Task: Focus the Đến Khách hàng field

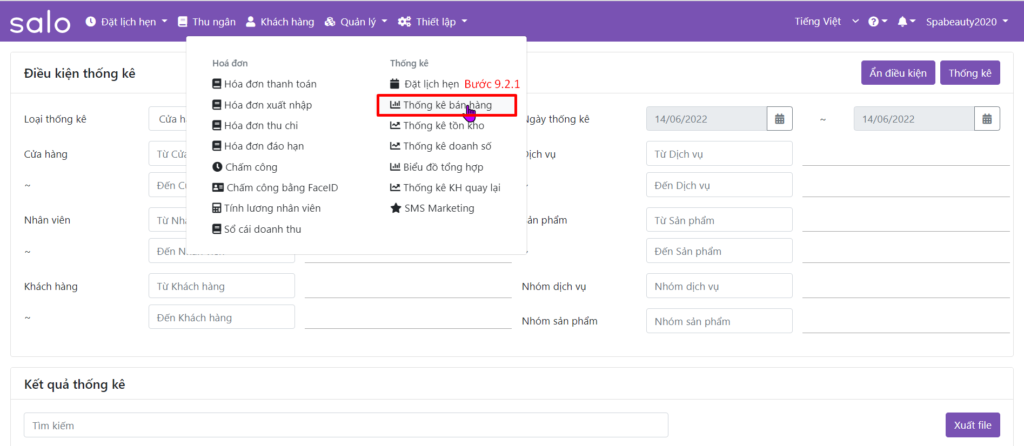Action: pyautogui.click(x=222, y=317)
